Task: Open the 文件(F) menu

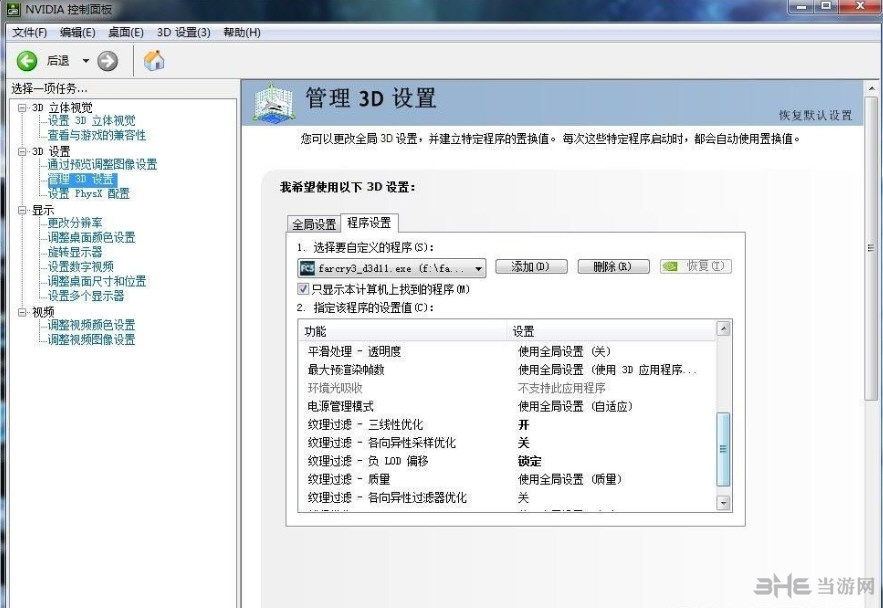Action: click(x=29, y=33)
